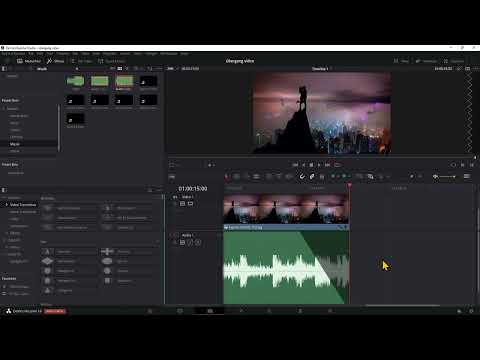
Task: Select the green audio clip waveform
Action: [286, 267]
